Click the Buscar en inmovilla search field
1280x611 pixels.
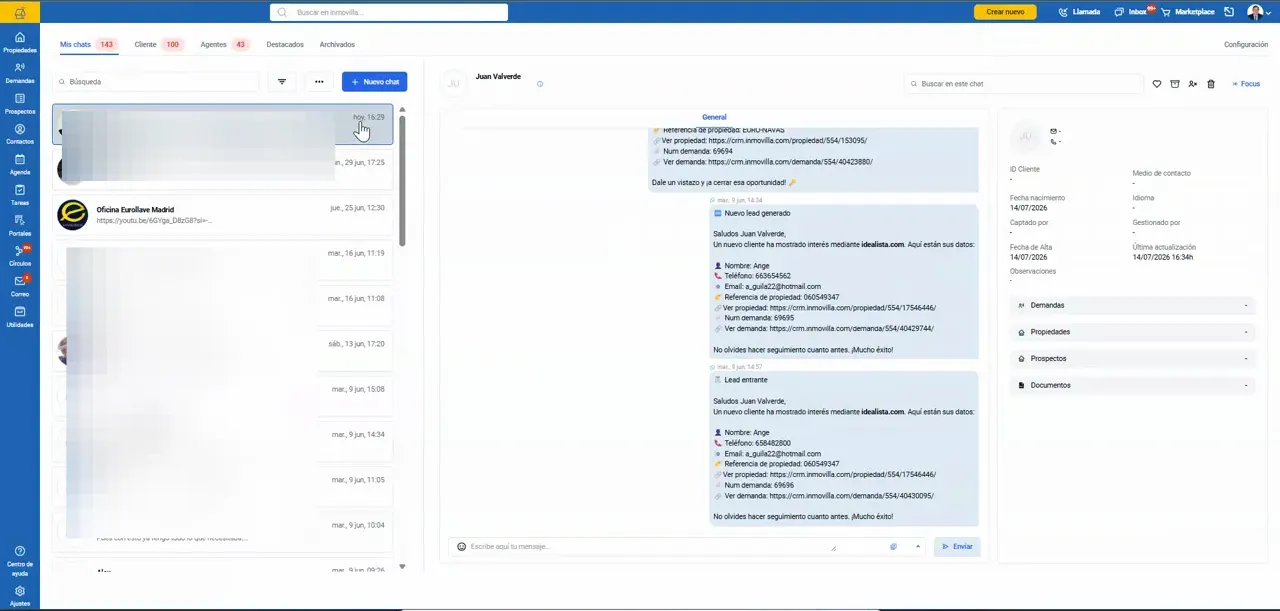click(x=389, y=12)
